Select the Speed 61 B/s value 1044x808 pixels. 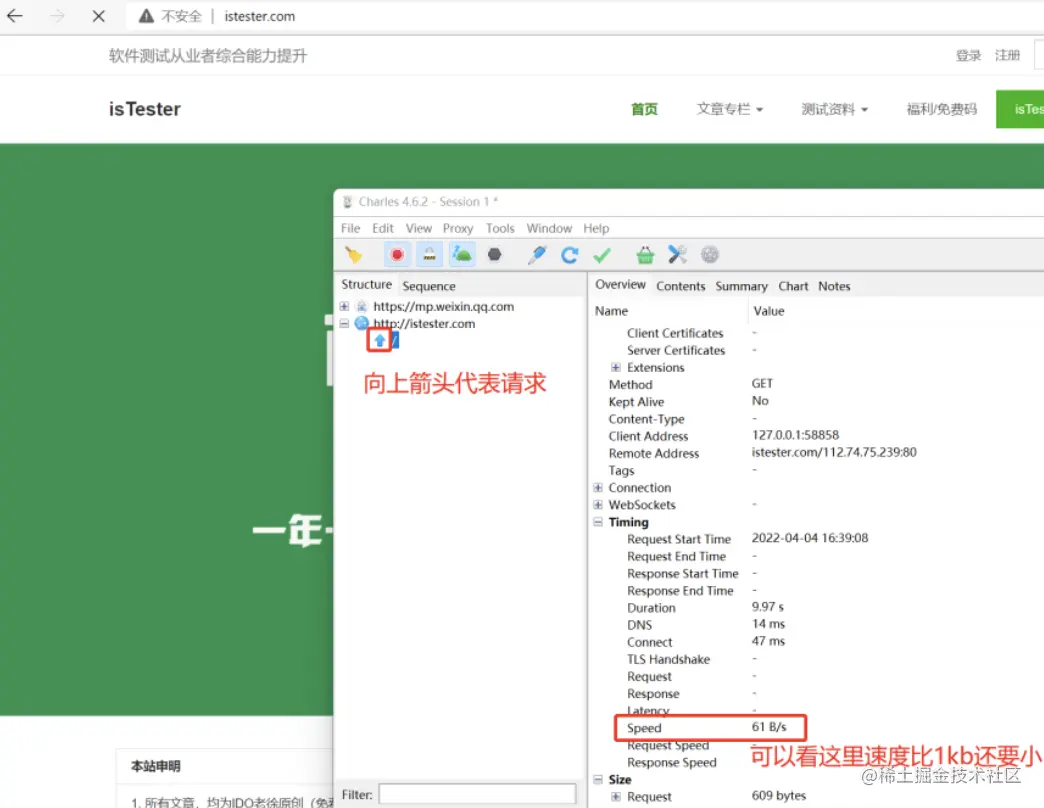click(x=769, y=727)
